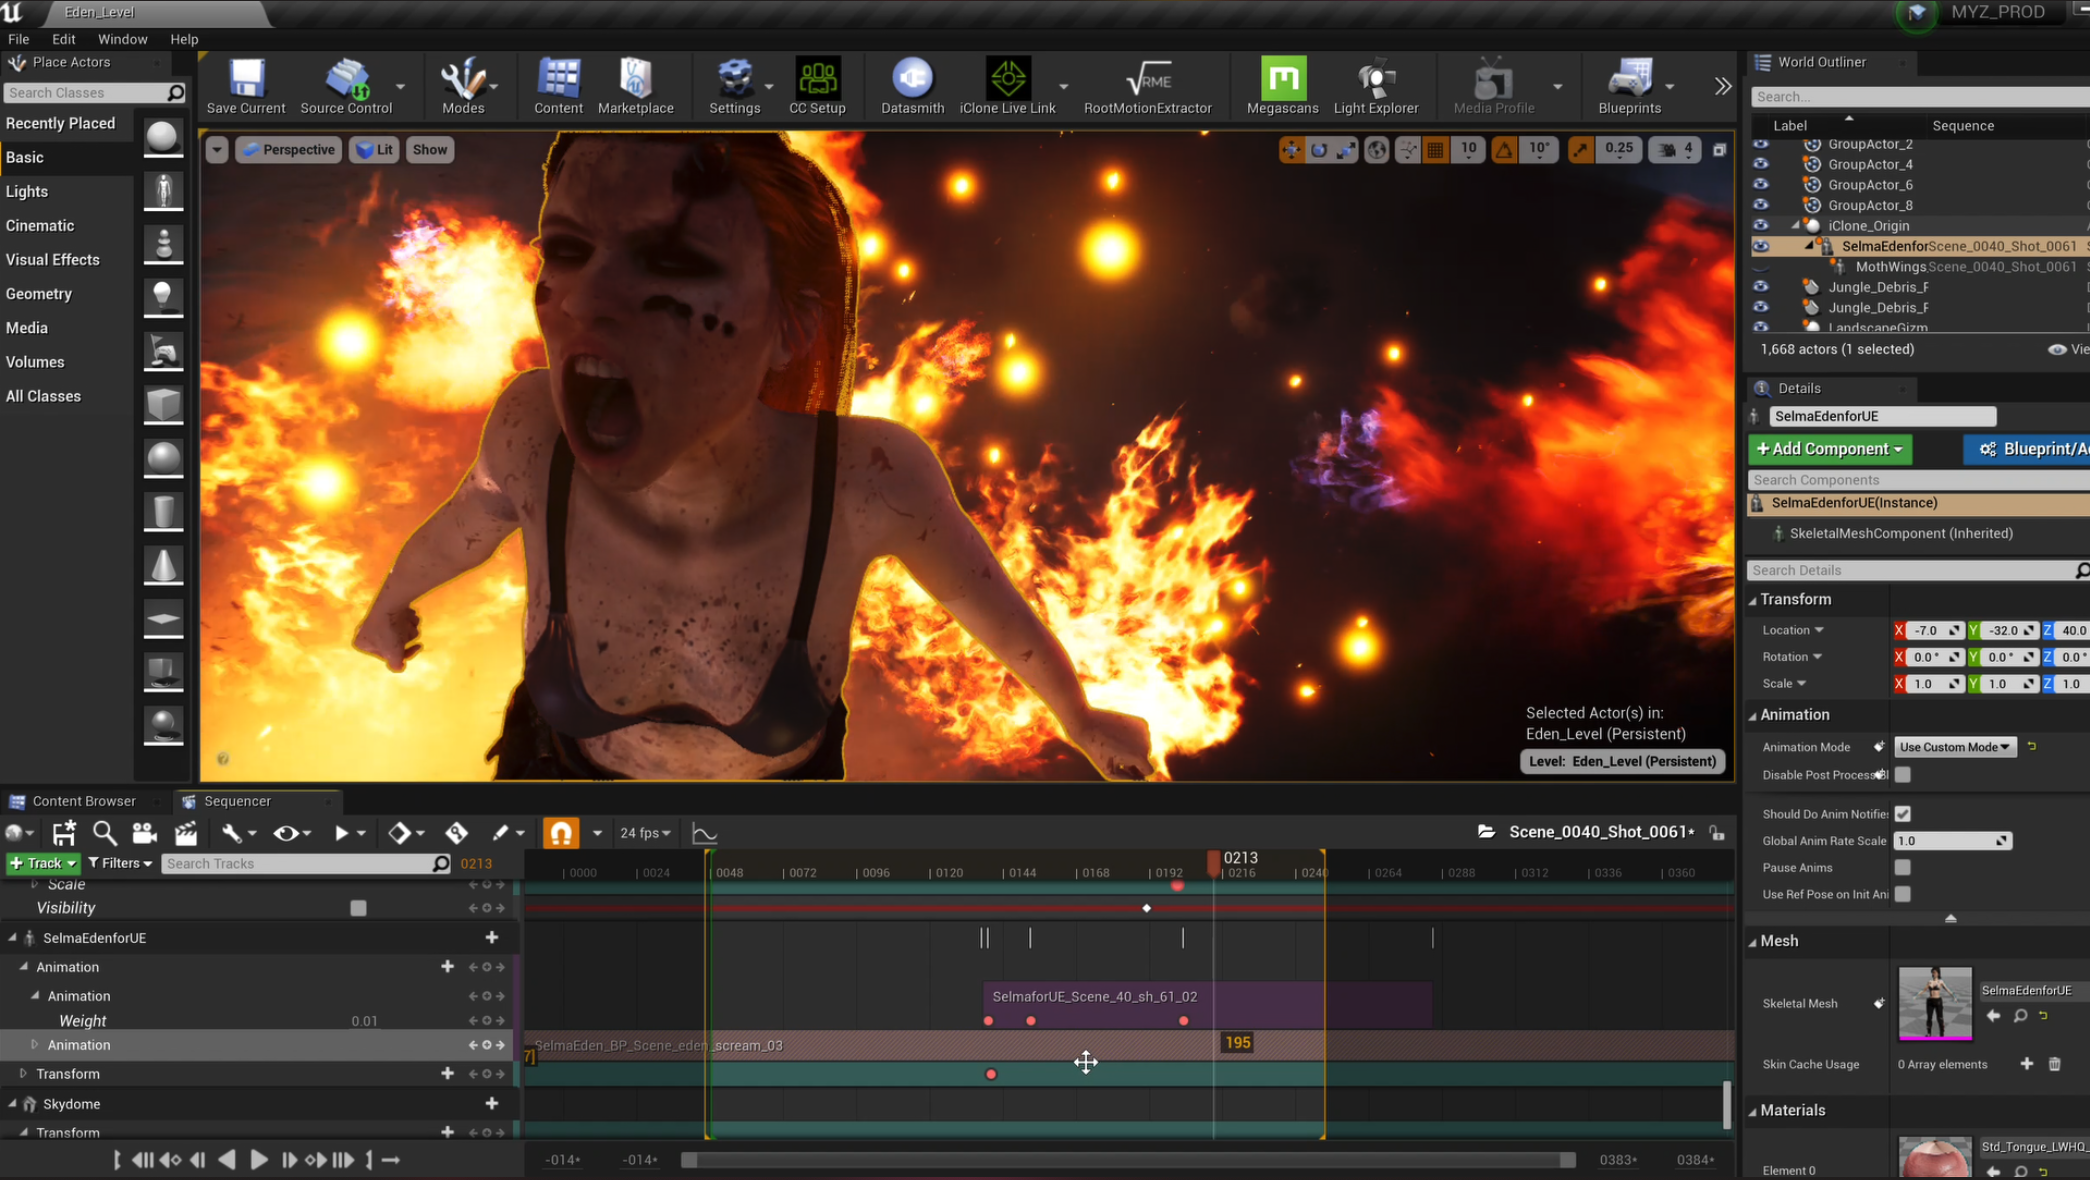Click the Perspective viewport button

coord(289,150)
